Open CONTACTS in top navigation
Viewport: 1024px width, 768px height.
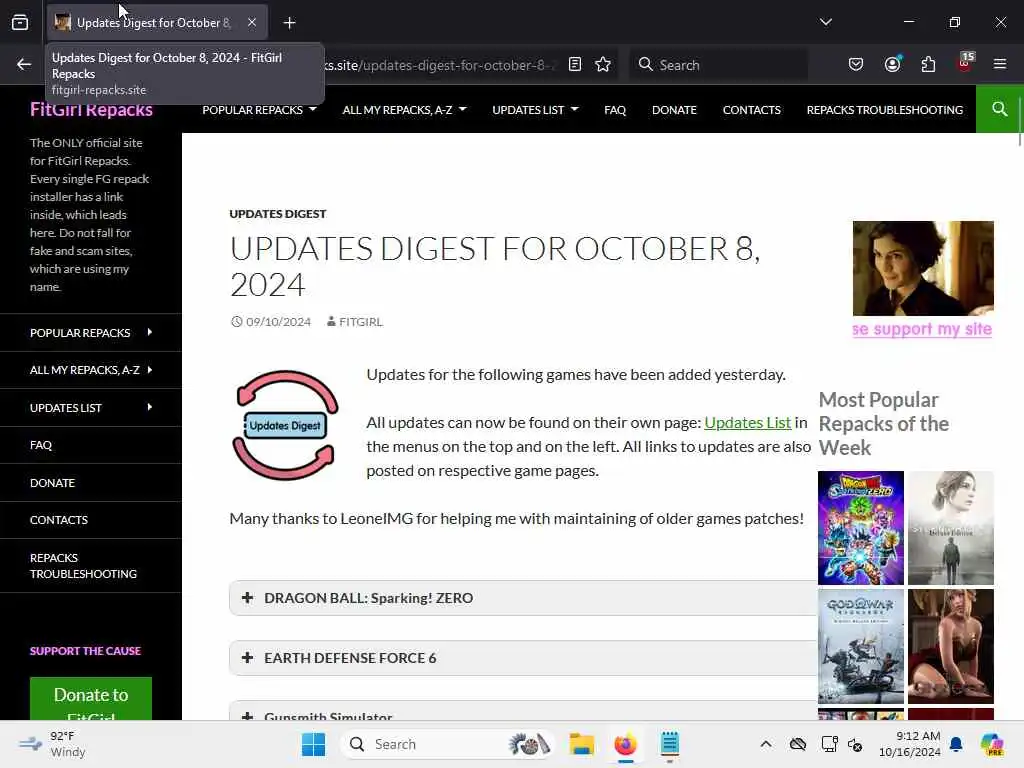pos(751,110)
